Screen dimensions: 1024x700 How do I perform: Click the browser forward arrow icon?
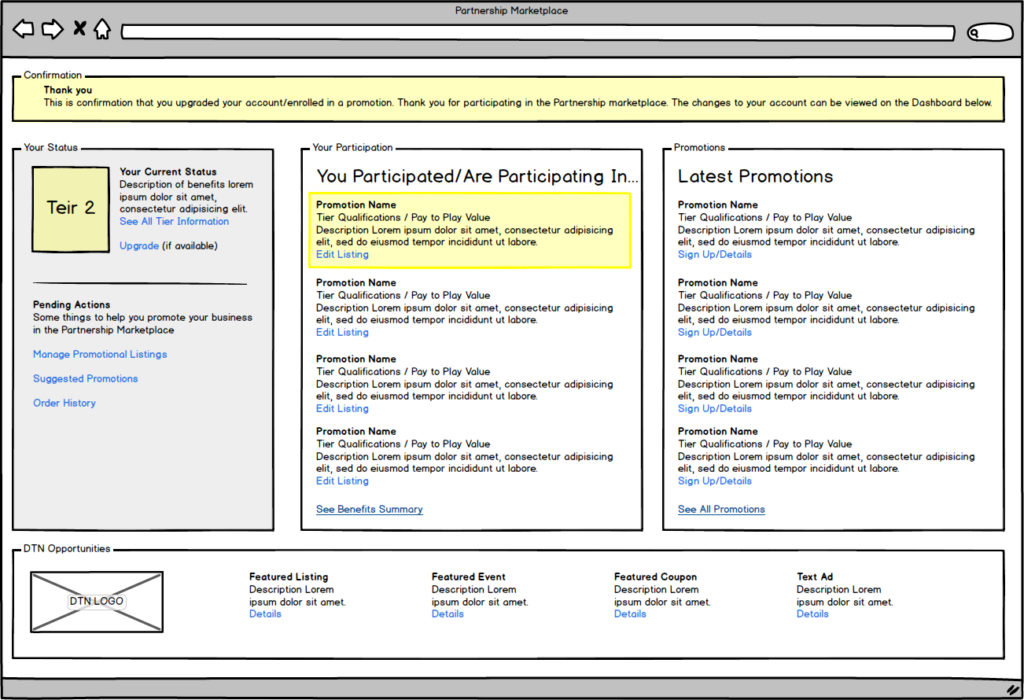pyautogui.click(x=51, y=30)
